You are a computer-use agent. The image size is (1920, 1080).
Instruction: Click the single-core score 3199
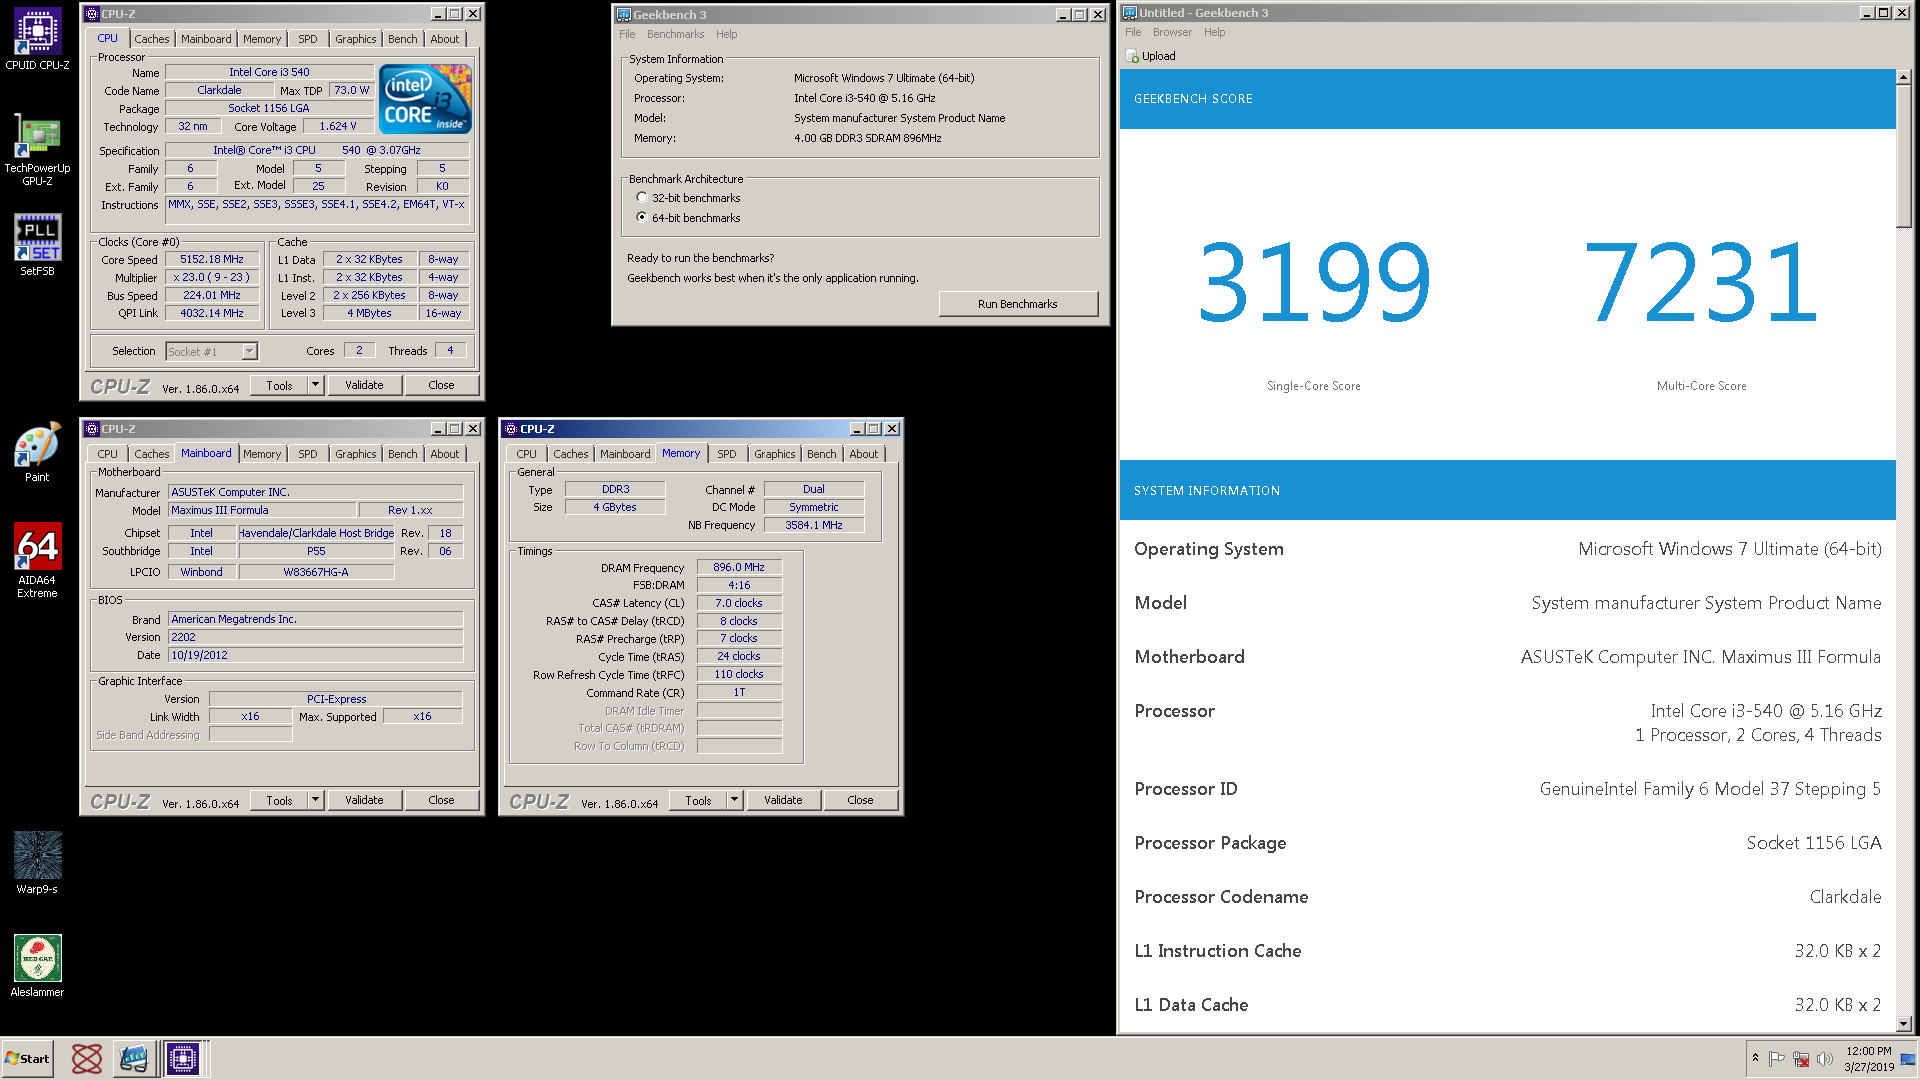click(x=1314, y=282)
